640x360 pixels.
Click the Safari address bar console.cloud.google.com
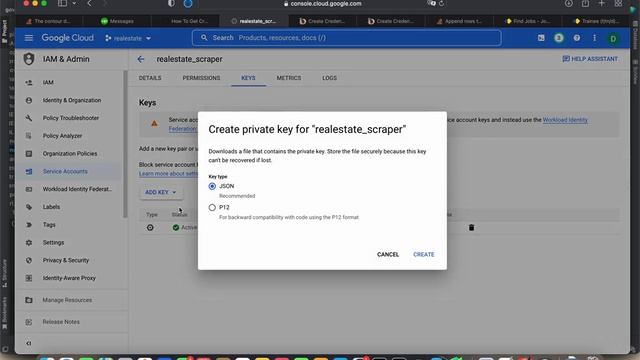[322, 4]
